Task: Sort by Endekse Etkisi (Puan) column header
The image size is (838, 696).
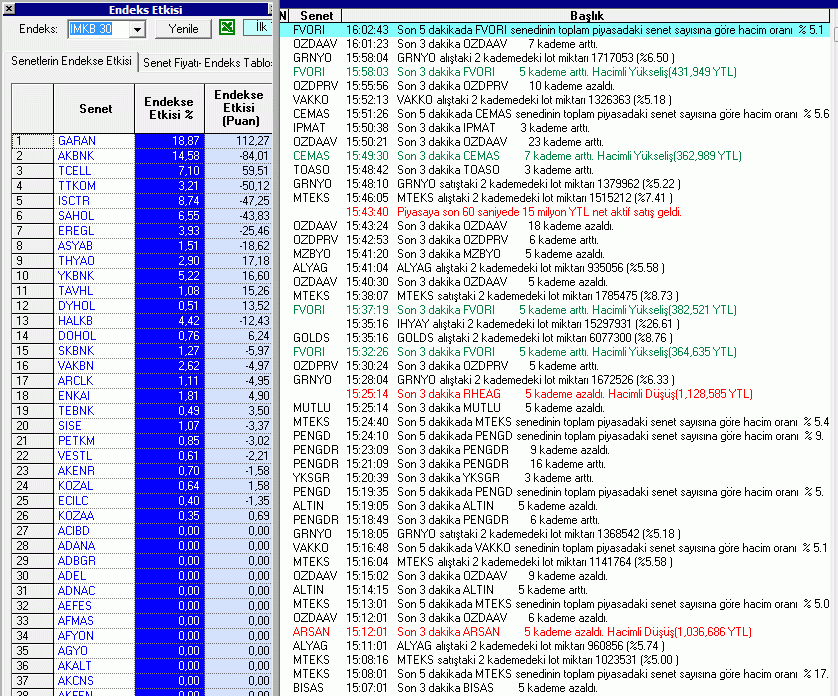Action: [x=239, y=107]
